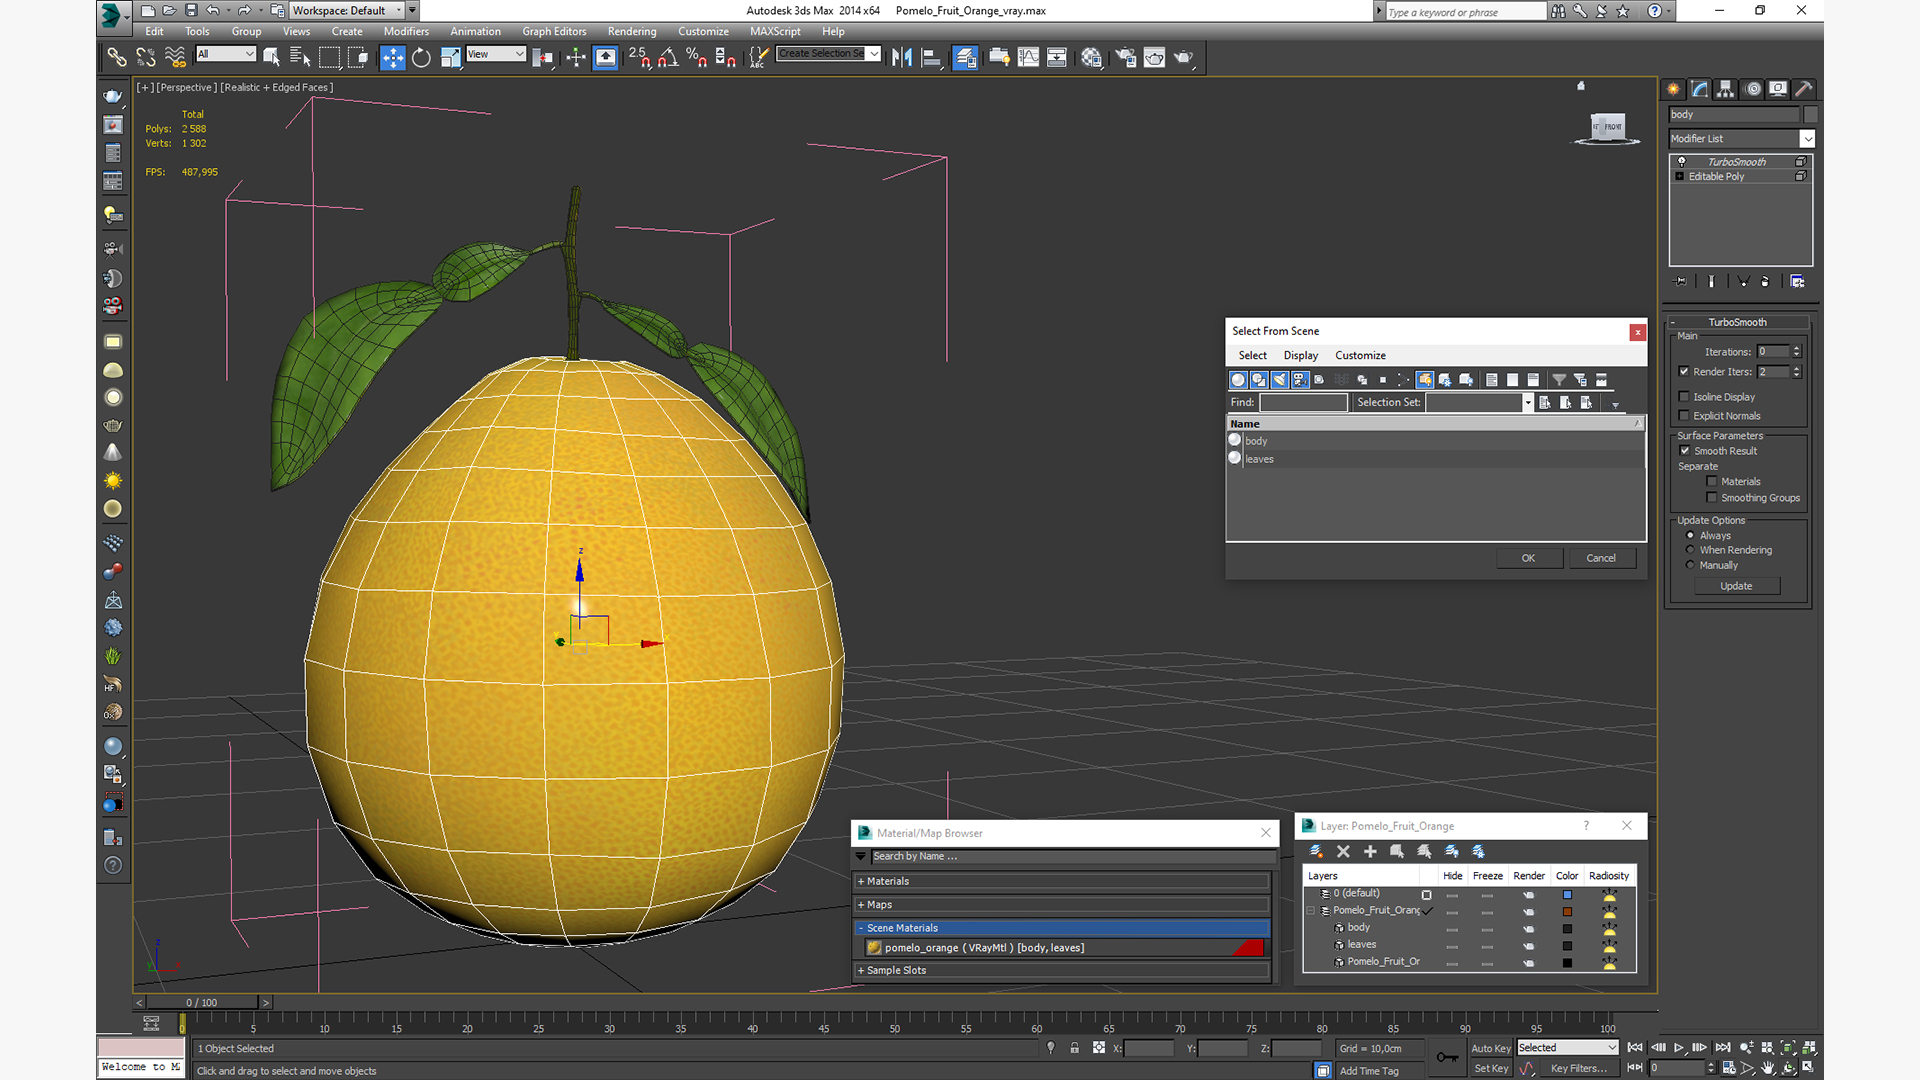Open the reference coordinate View dropdown
Screen dimensions: 1920x1080
click(x=495, y=54)
